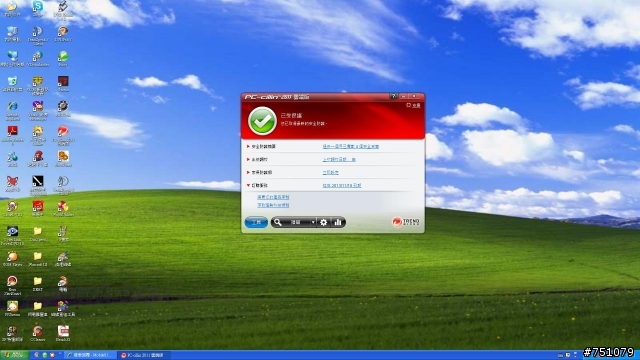
Task: Click the Trend Micro logo in PC-cillin
Action: coord(405,222)
